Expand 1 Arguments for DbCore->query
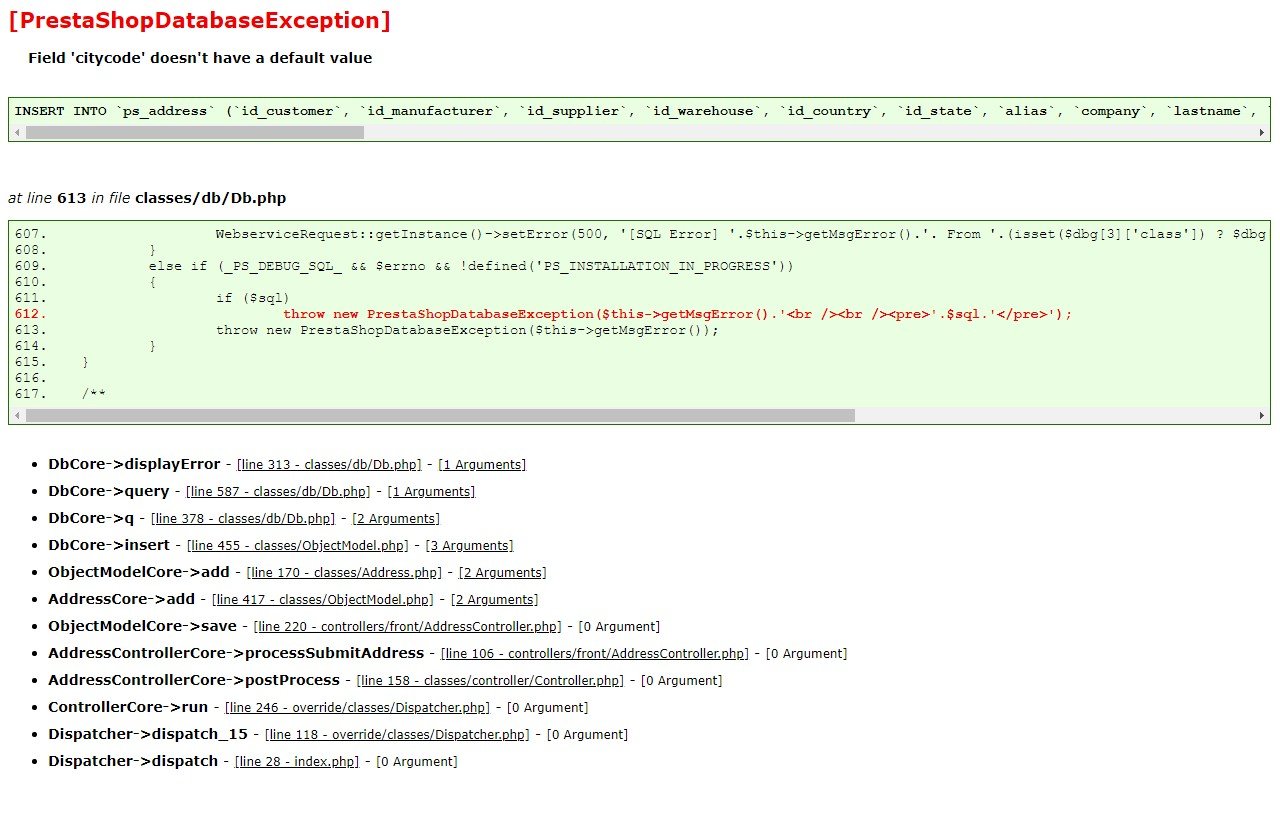Image resolution: width=1280 pixels, height=813 pixels. tap(431, 492)
